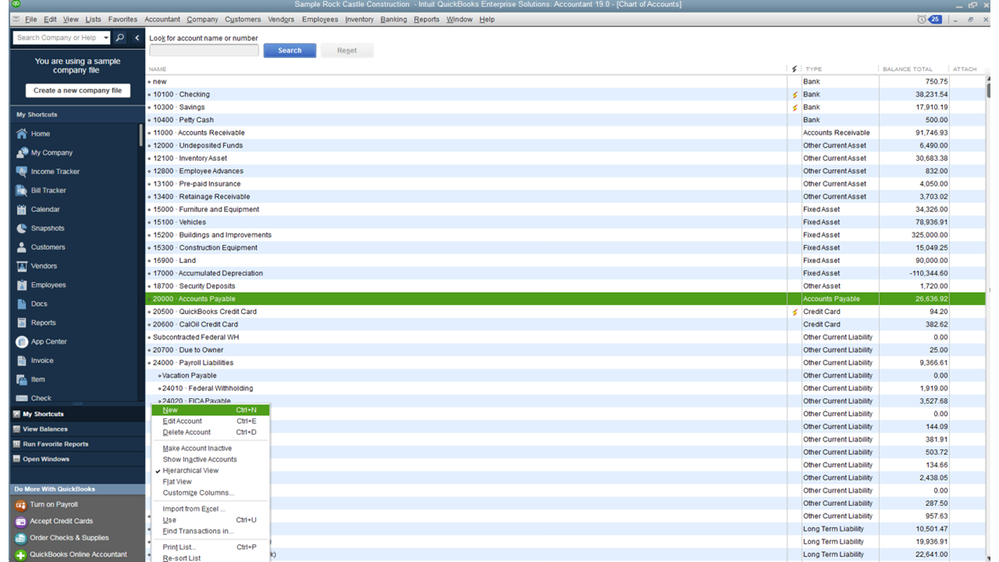Click Accept Credit Cards icon

point(20,521)
